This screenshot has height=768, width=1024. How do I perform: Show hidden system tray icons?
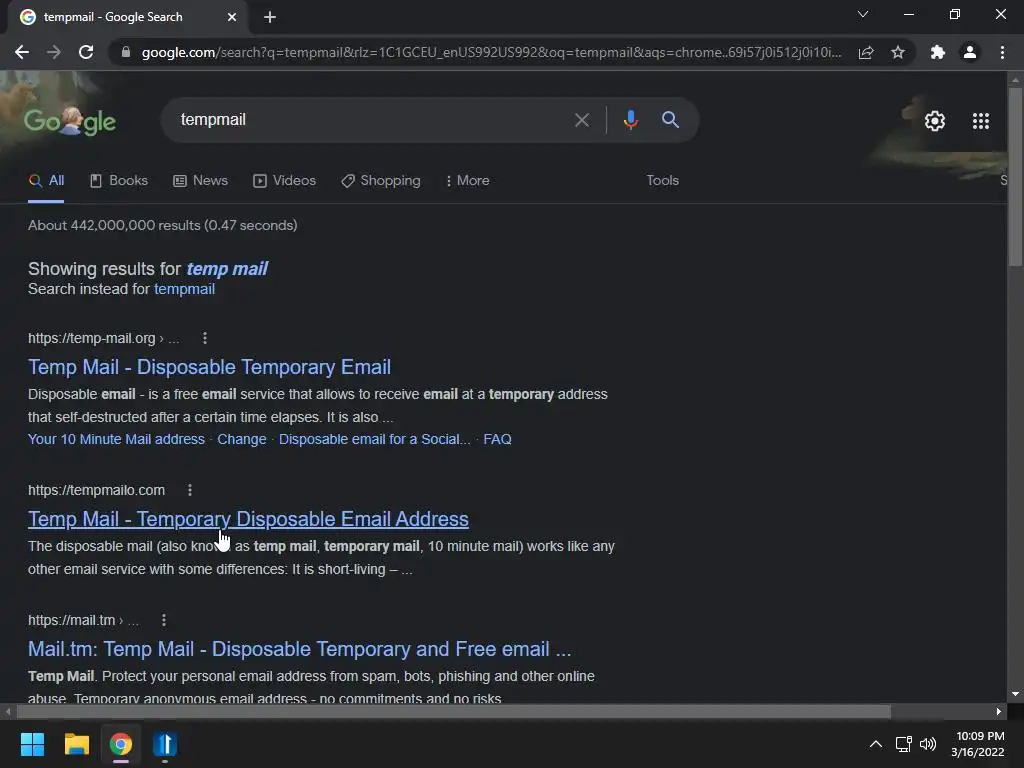[x=876, y=744]
